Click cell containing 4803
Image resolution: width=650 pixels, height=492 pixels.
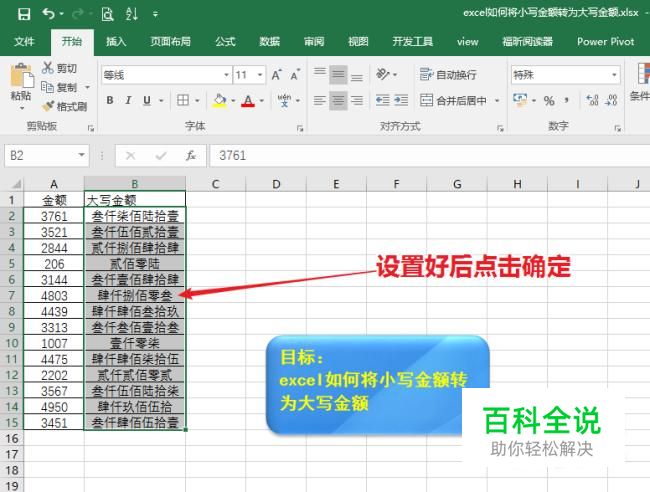54,296
